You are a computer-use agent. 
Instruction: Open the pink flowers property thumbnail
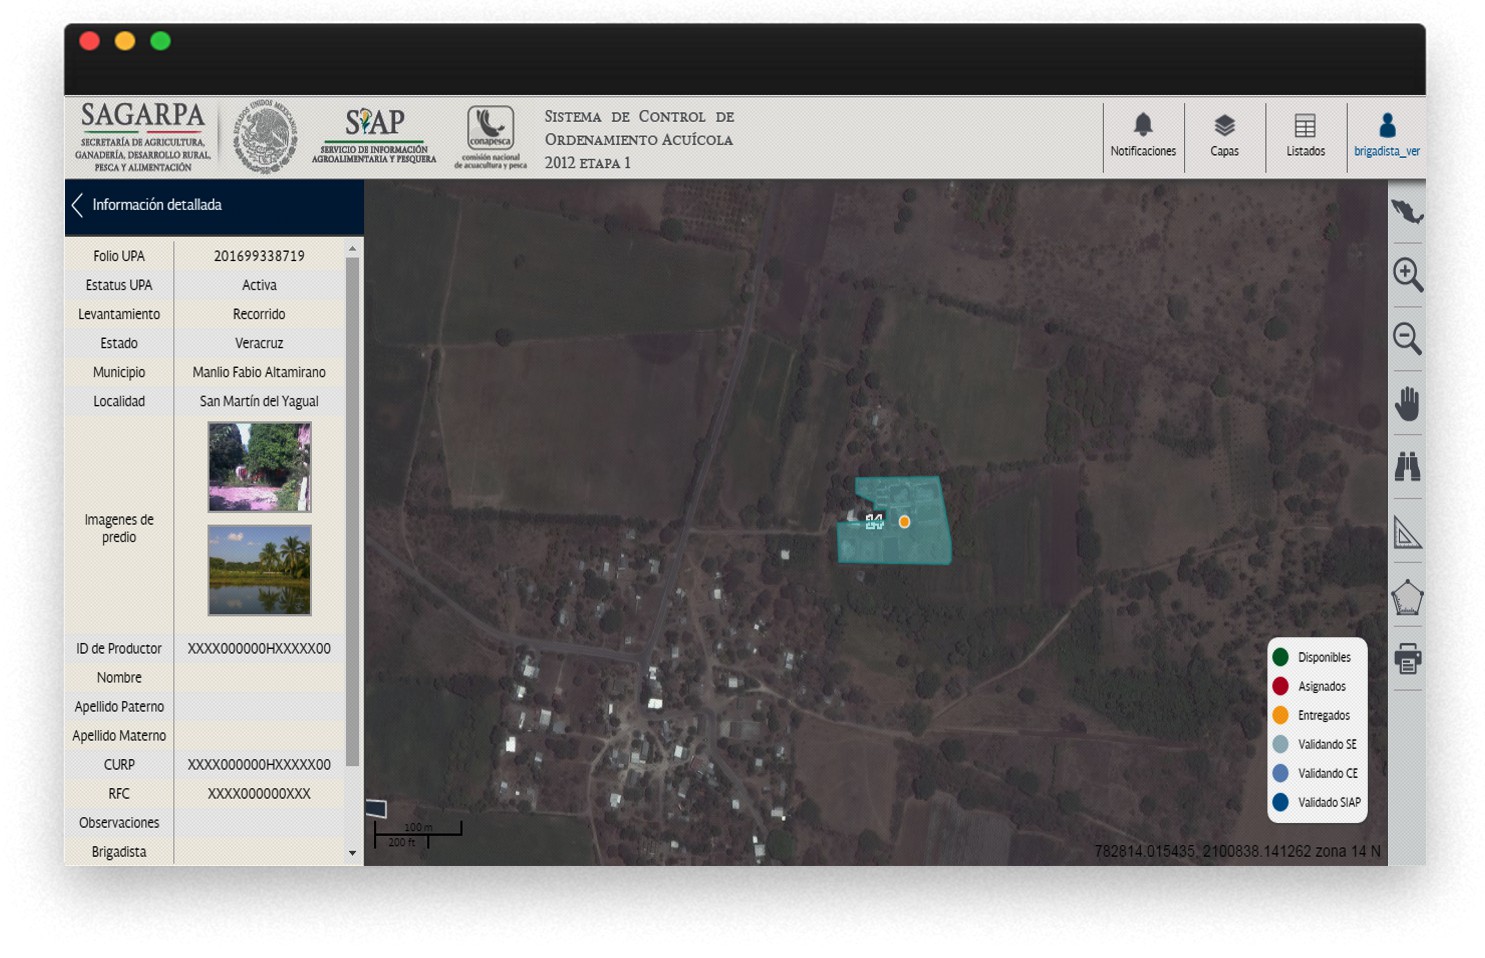pyautogui.click(x=259, y=467)
